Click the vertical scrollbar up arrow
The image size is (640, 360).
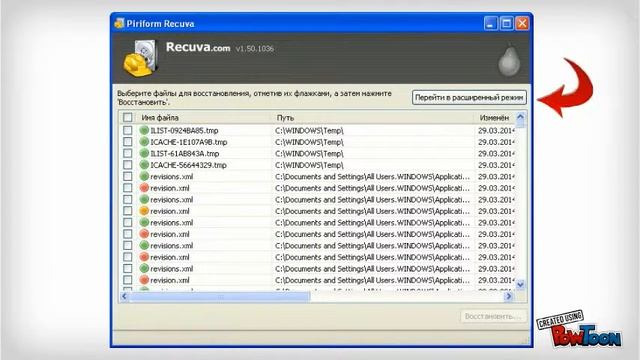[x=520, y=117]
